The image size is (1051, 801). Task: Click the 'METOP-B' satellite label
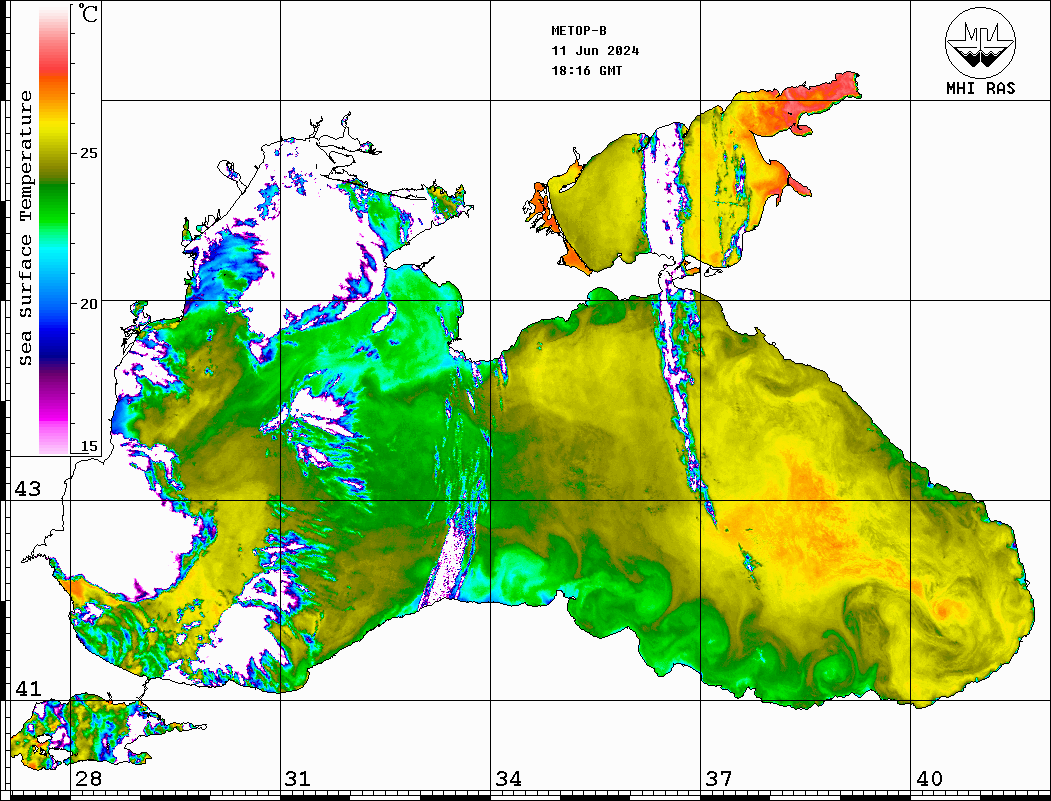pos(579,31)
